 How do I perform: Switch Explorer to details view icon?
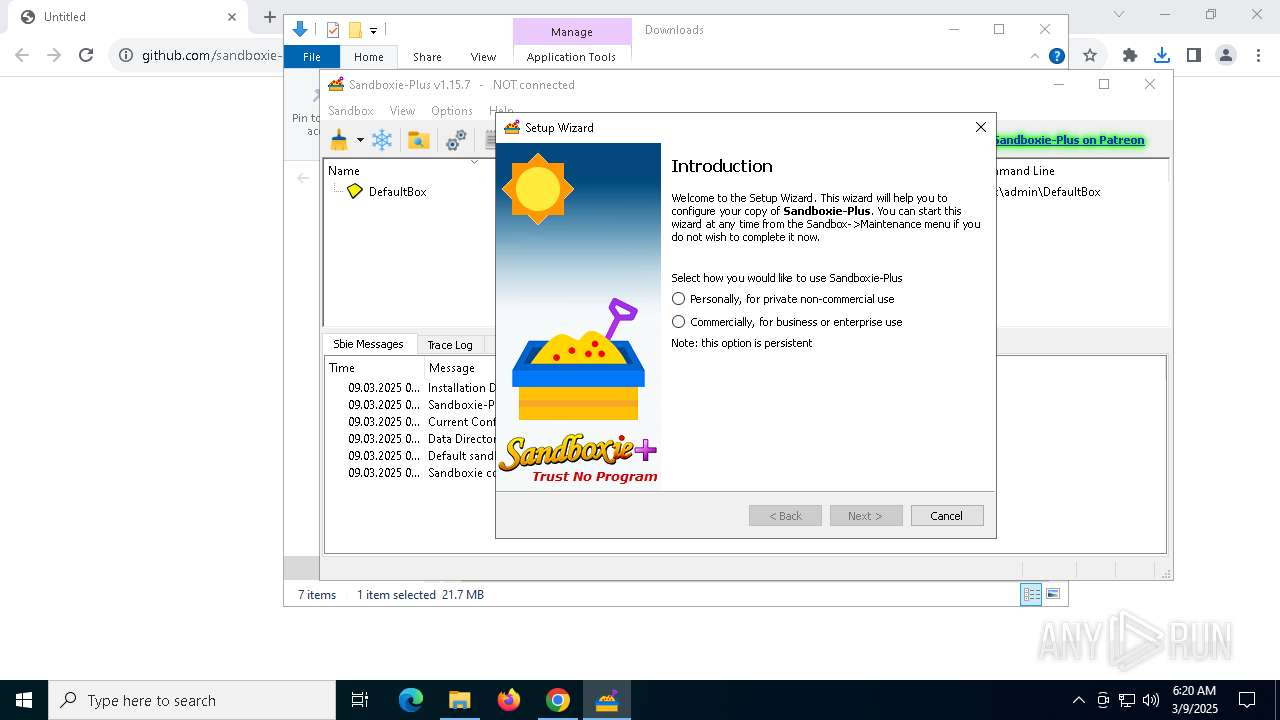point(1030,594)
